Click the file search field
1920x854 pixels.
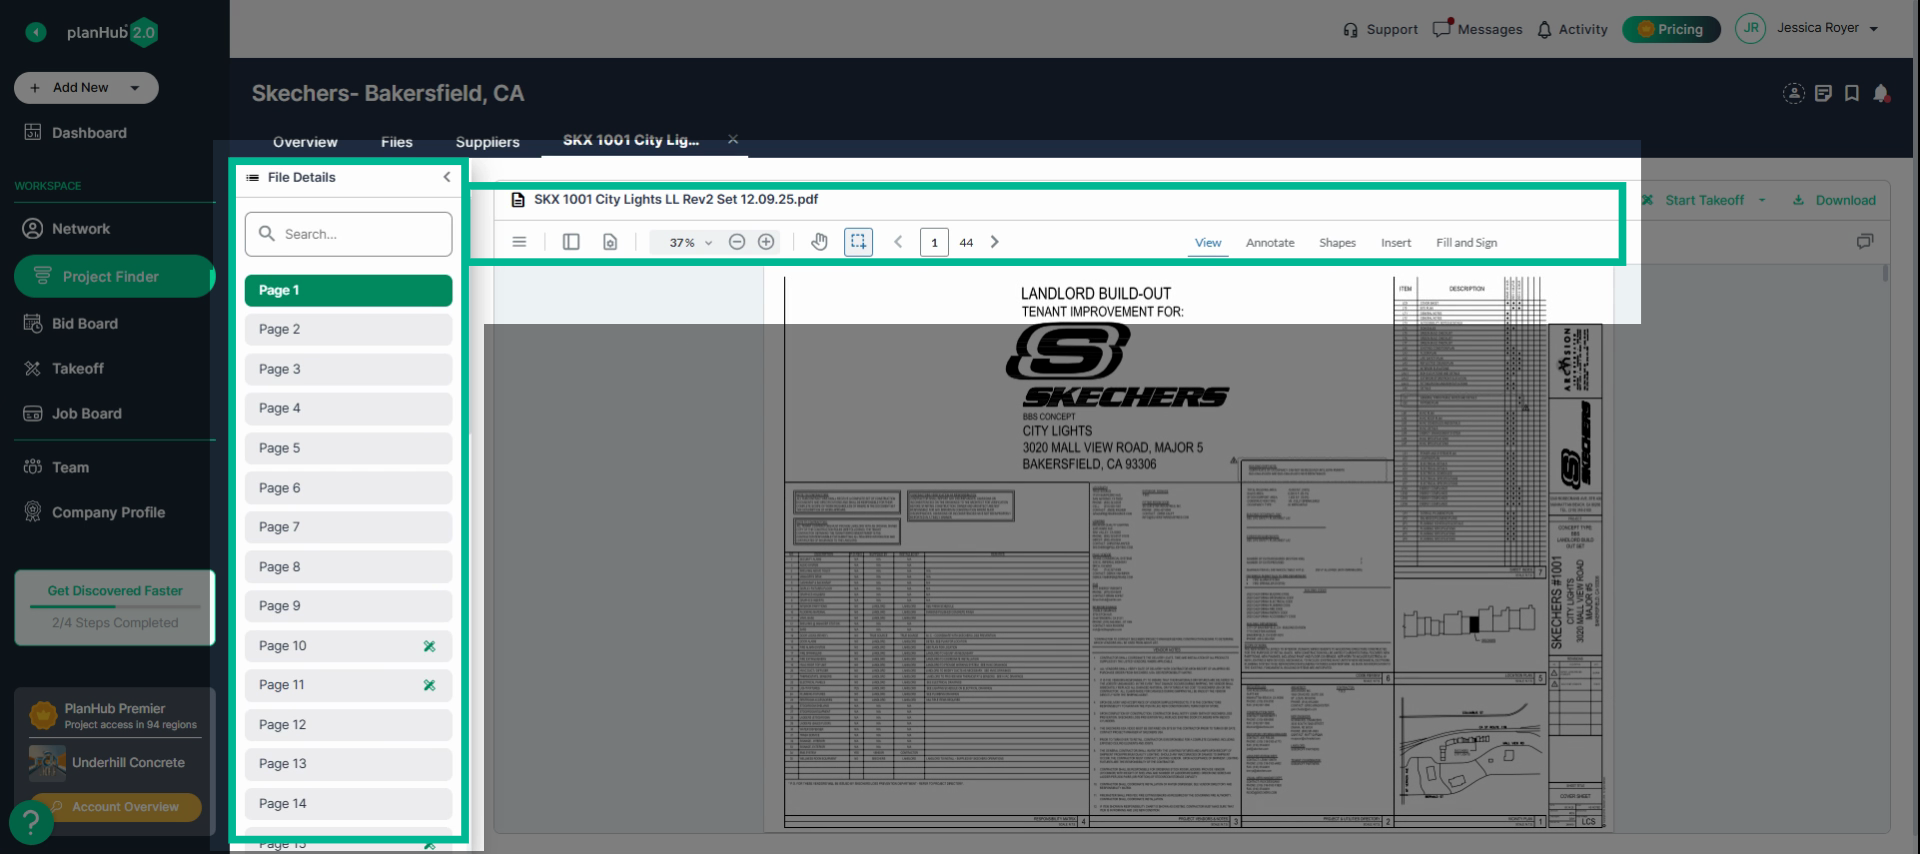[348, 234]
